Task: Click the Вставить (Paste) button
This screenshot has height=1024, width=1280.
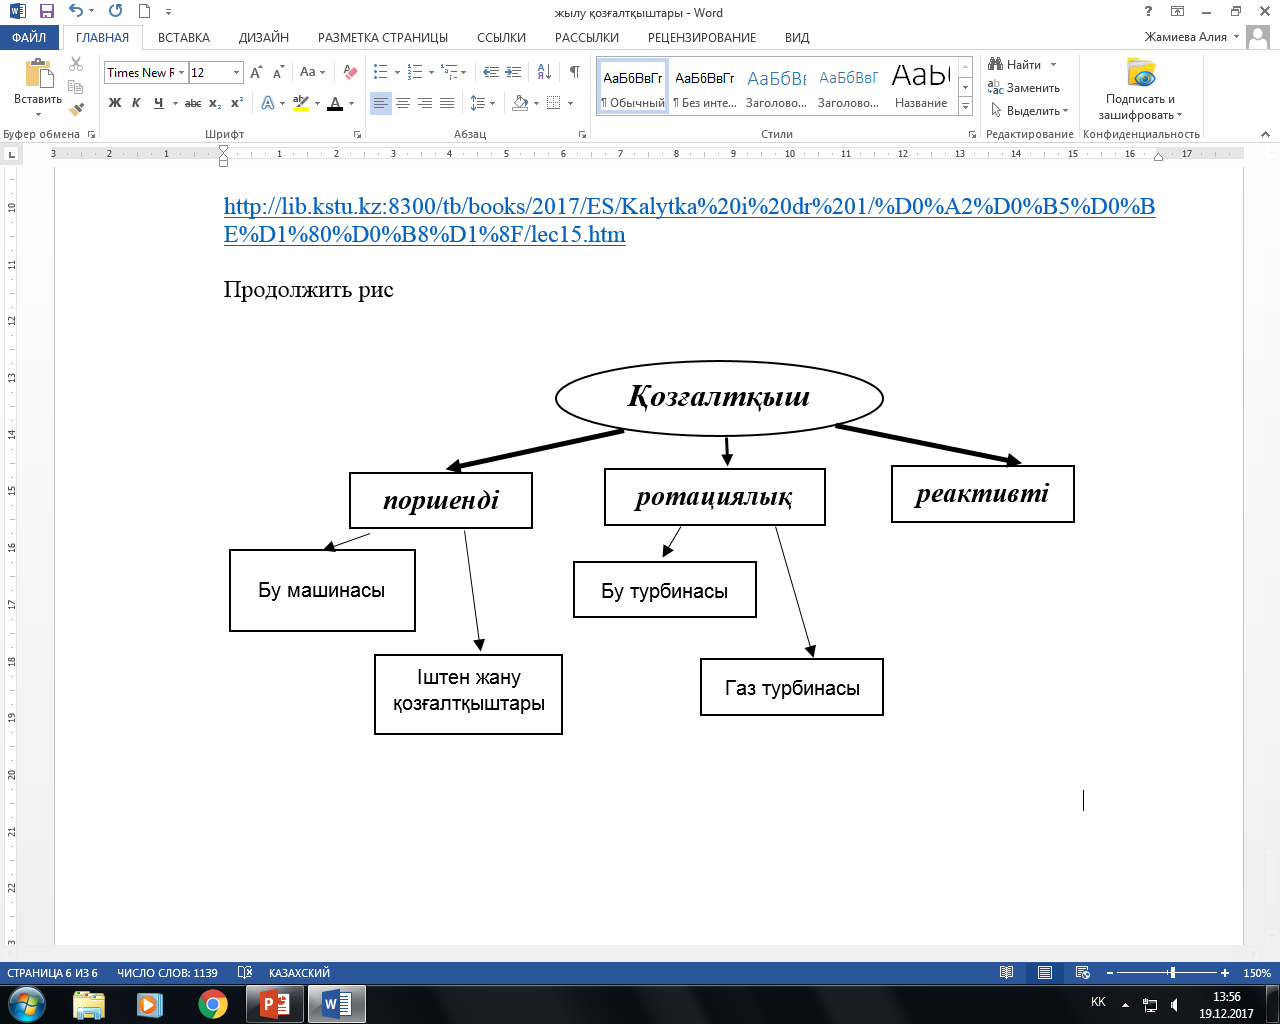Action: 38,86
